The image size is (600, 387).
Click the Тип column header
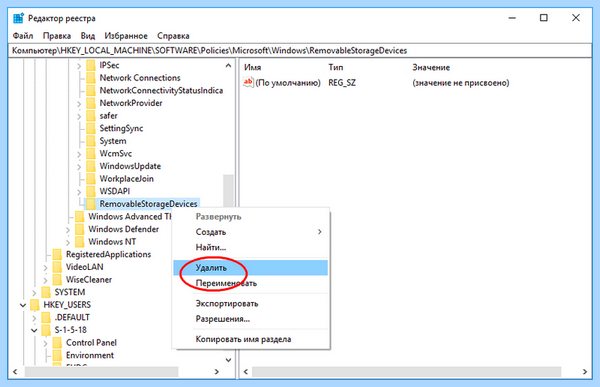click(x=336, y=67)
